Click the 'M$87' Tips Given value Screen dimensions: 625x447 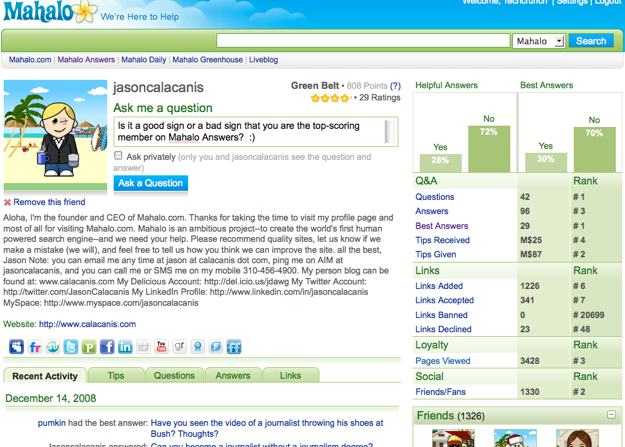coord(531,254)
